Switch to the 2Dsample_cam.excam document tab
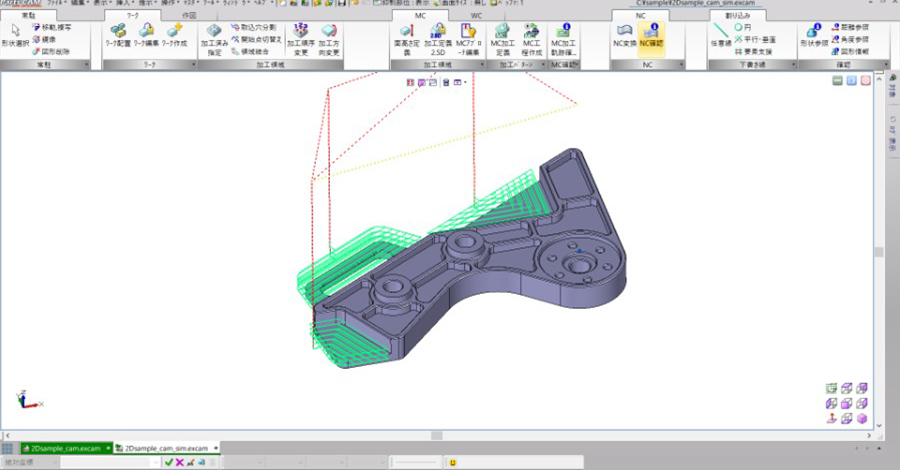The image size is (900, 470). pyautogui.click(x=65, y=448)
